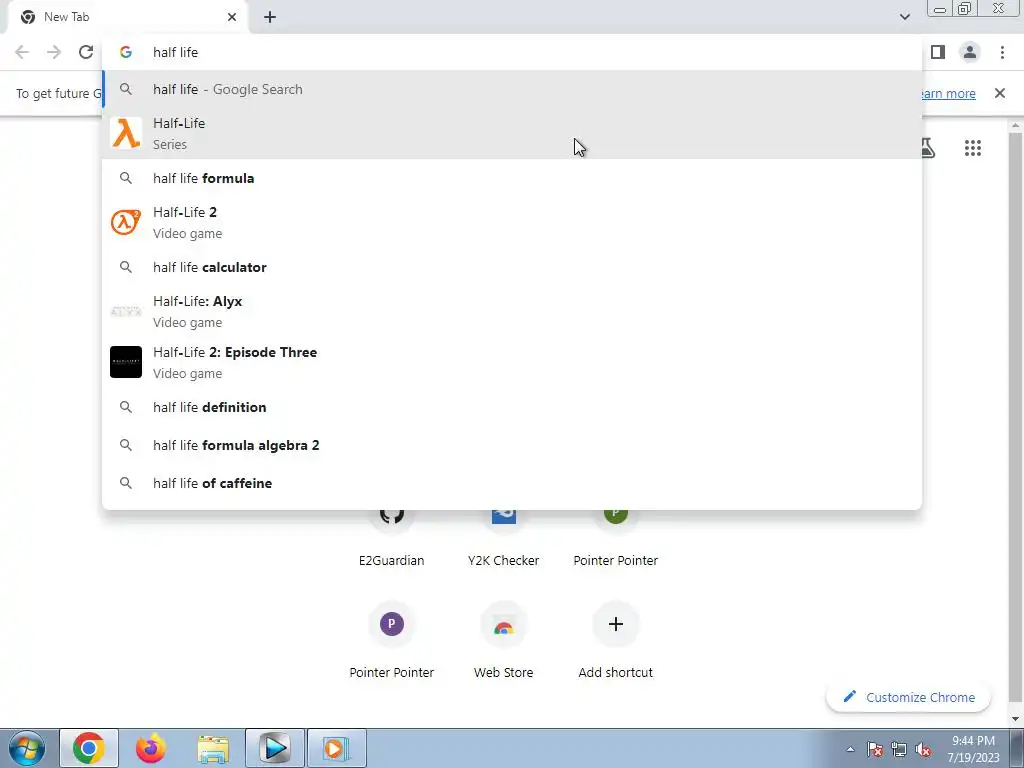Screen dimensions: 1024x768
Task: Click the Google G icon in omnibox
Action: click(x=126, y=52)
